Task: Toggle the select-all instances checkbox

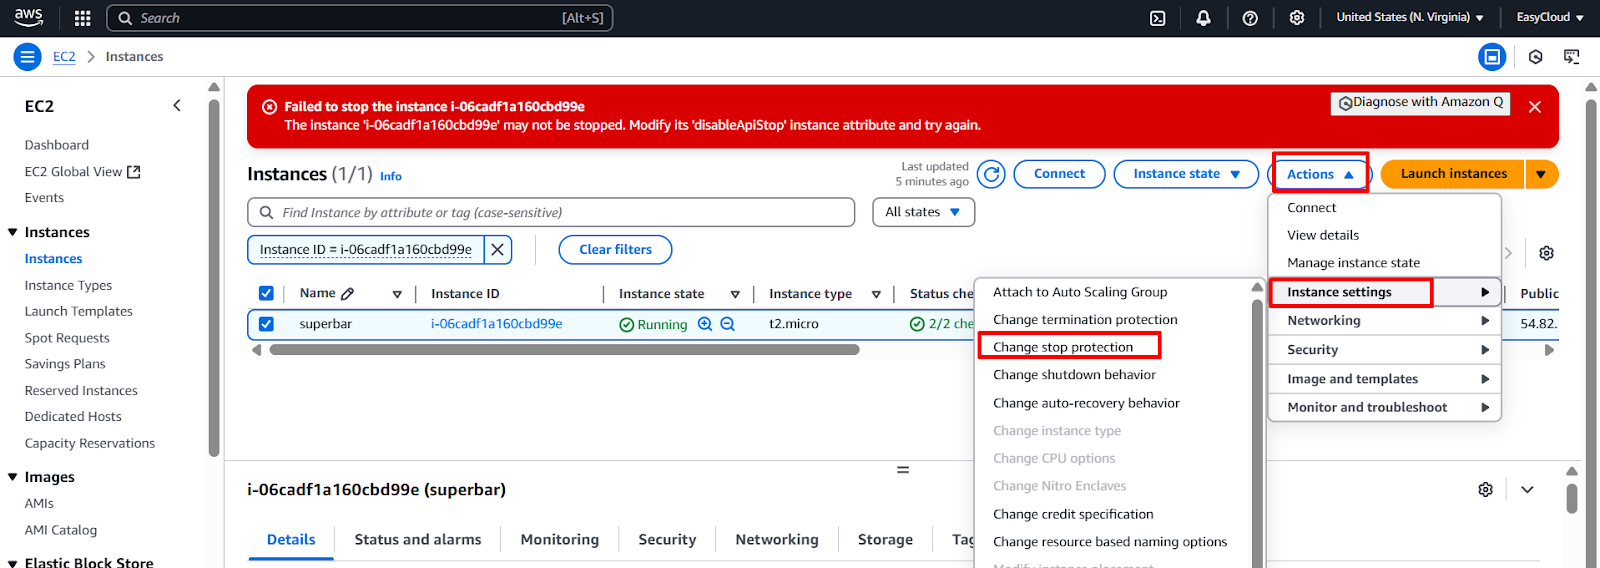Action: [266, 293]
